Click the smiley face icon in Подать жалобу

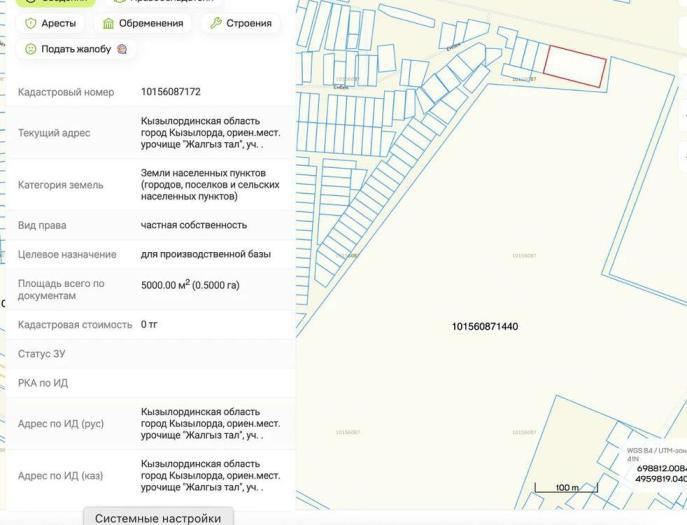click(x=30, y=49)
